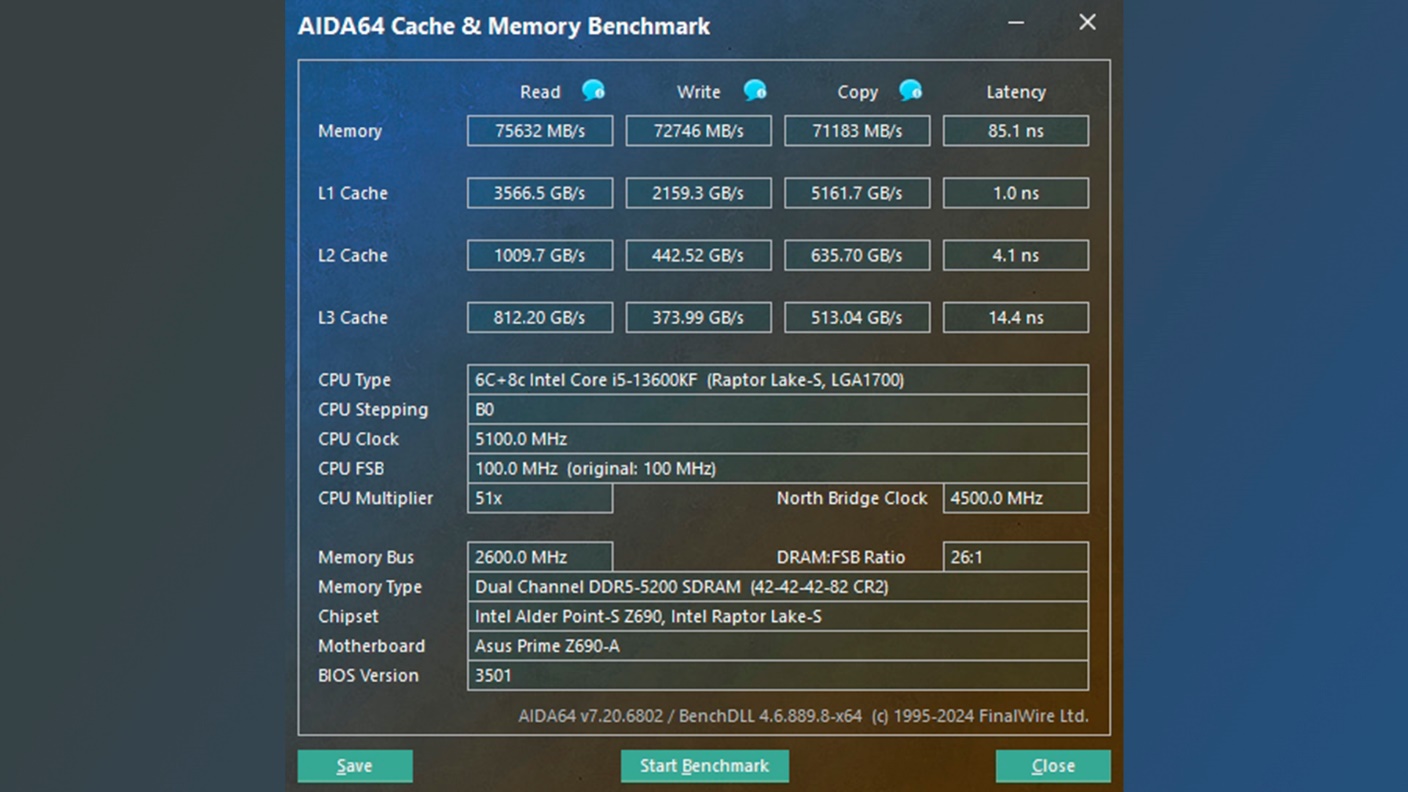Click the DRAM:FSB Ratio label
Screen dimensions: 1408x792
pyautogui.click(x=841, y=557)
